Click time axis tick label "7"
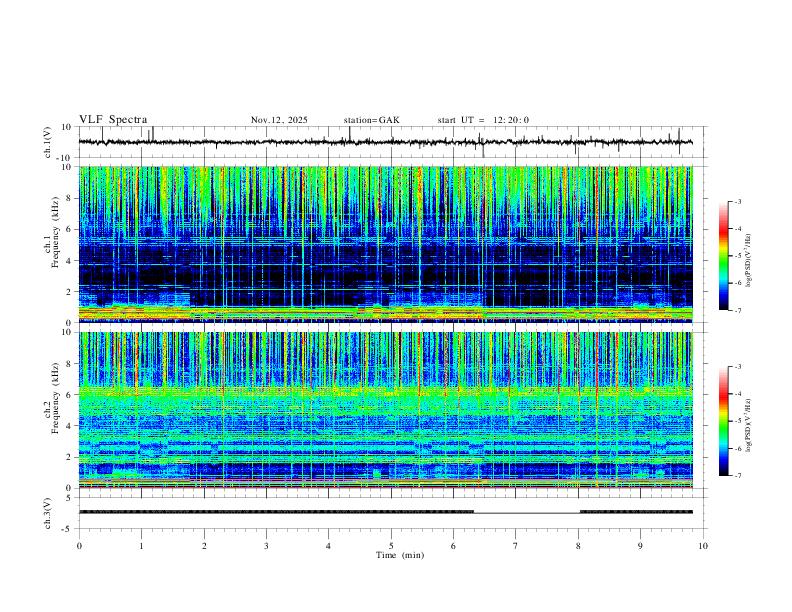792x612 pixels. point(516,546)
